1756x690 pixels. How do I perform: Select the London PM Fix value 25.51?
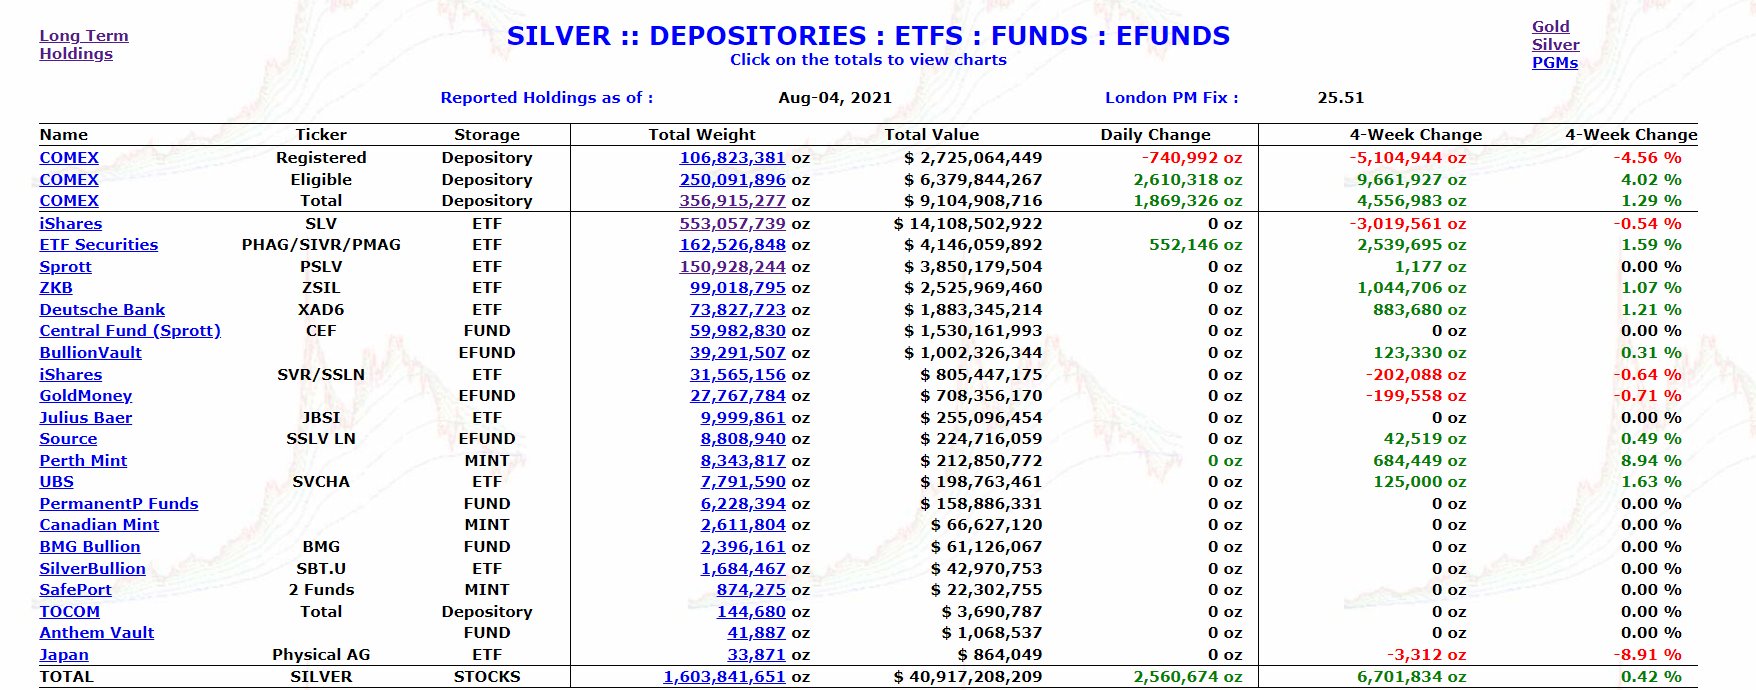1341,98
